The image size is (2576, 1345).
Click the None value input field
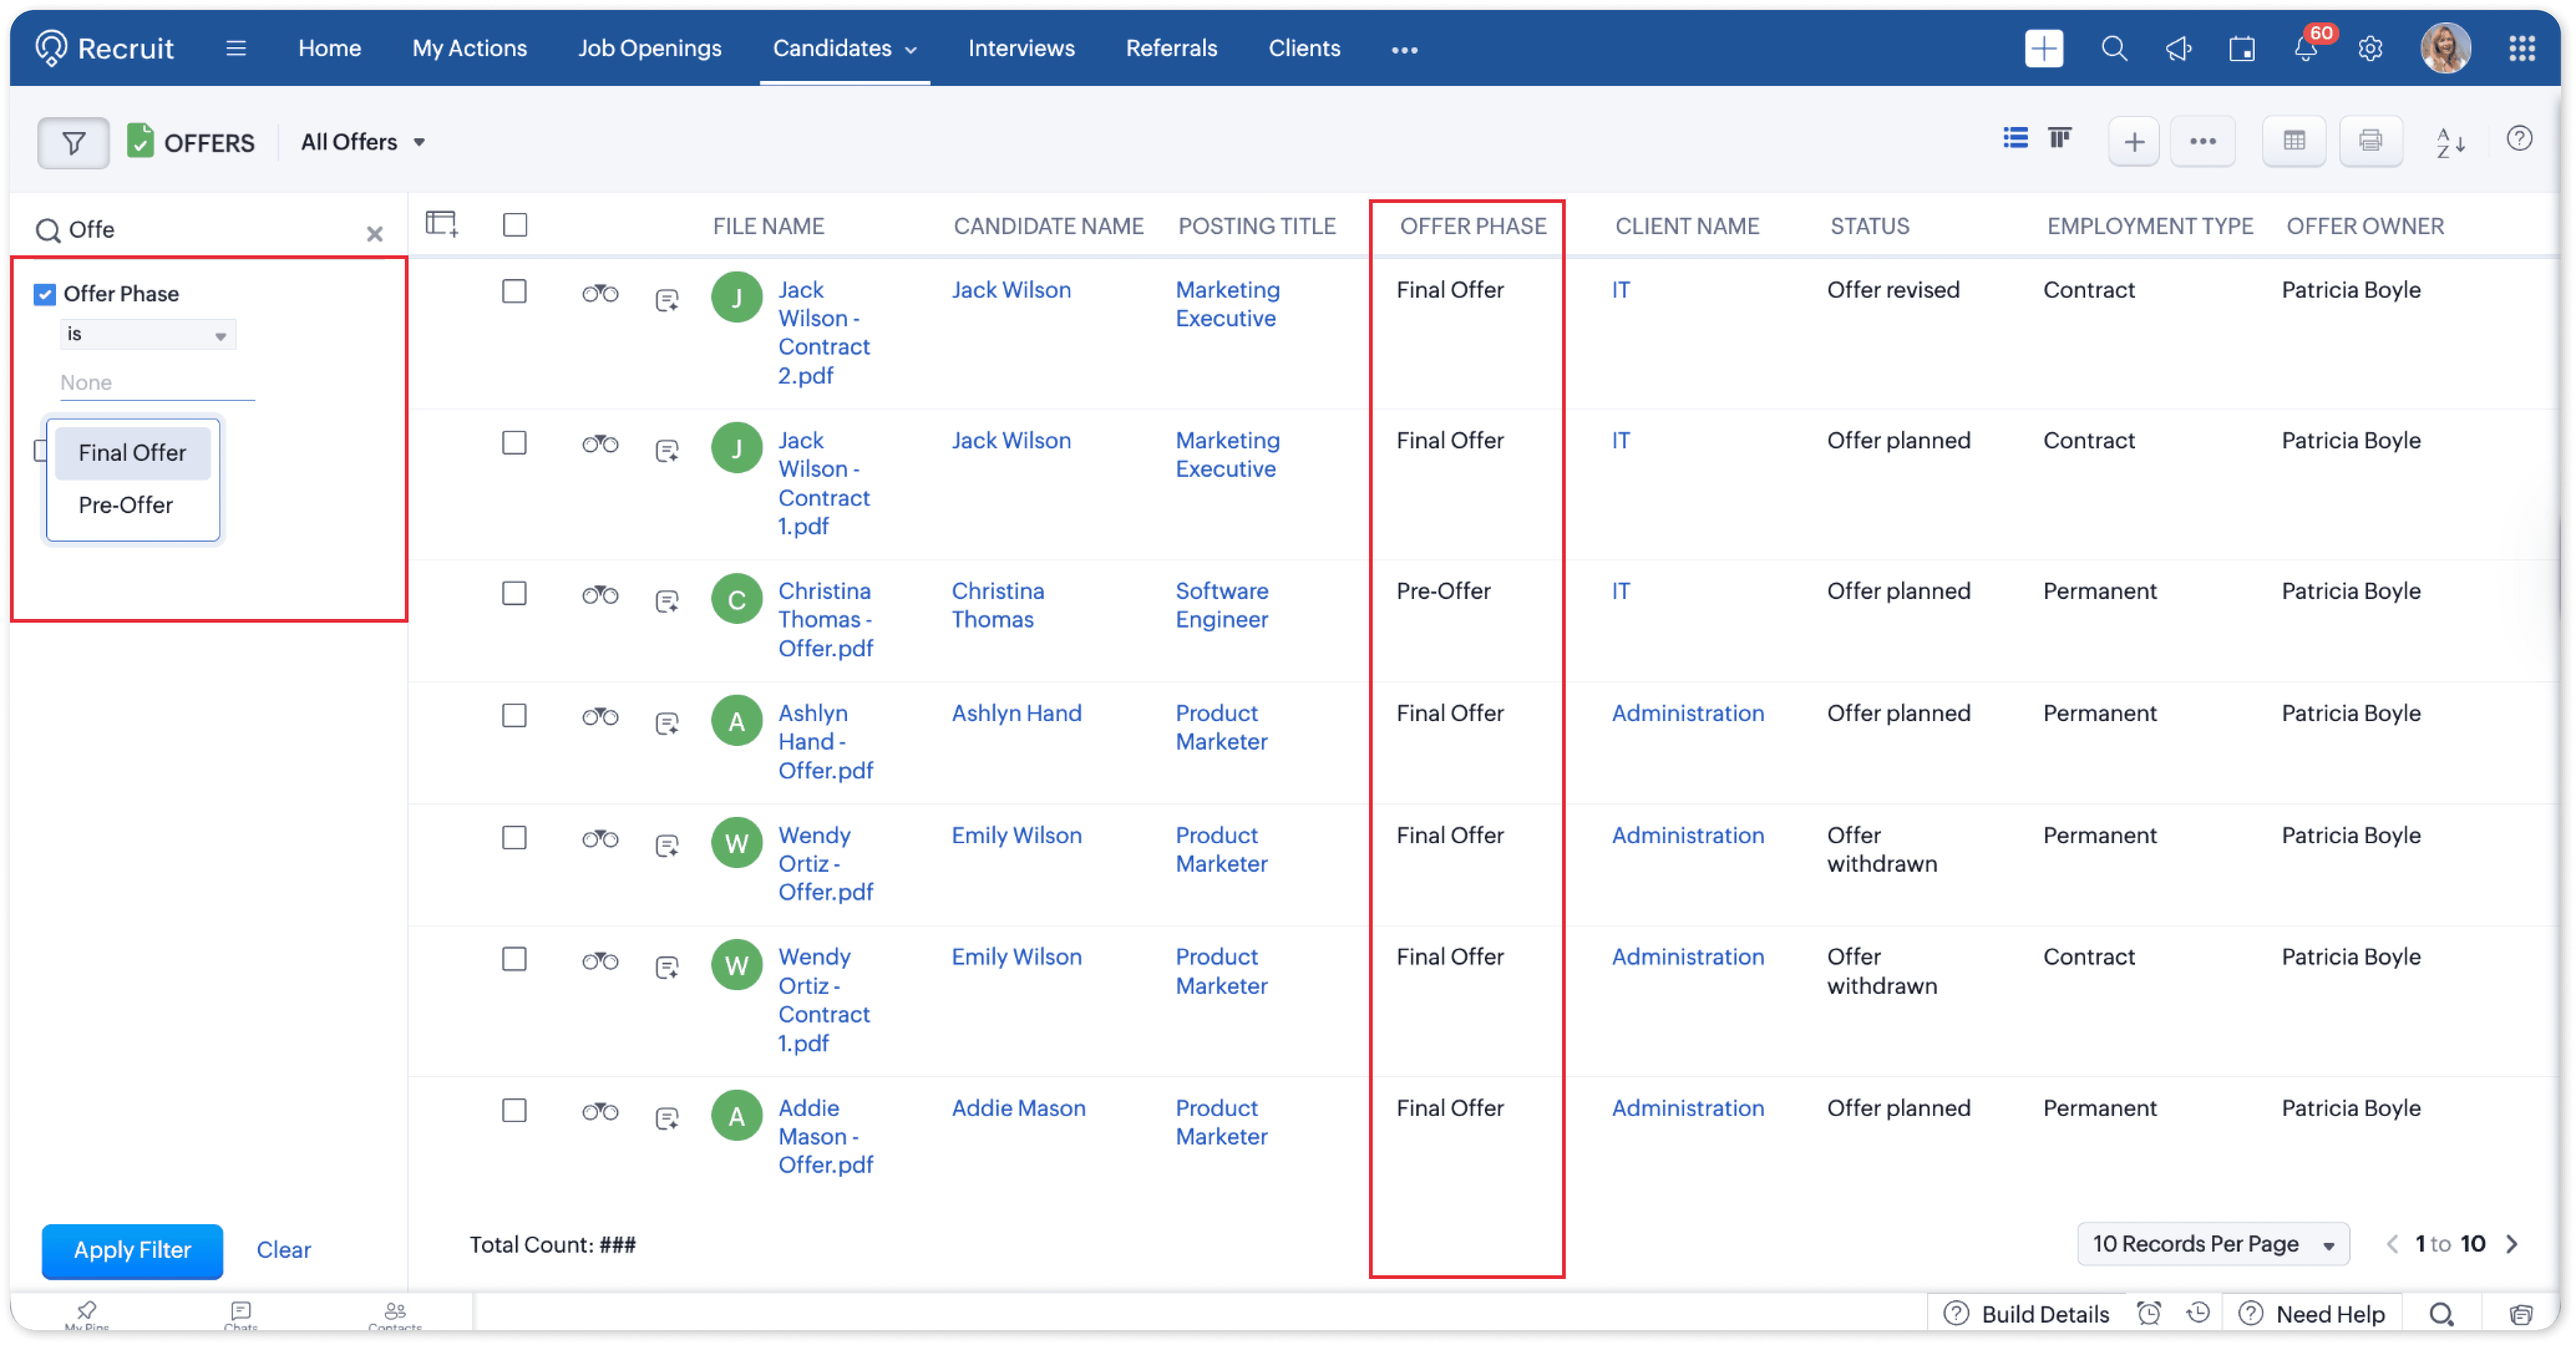tap(157, 383)
